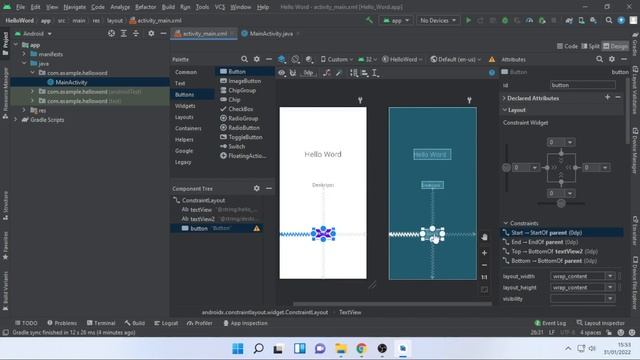
Task: Open the Problems tool window
Action: coord(62,323)
